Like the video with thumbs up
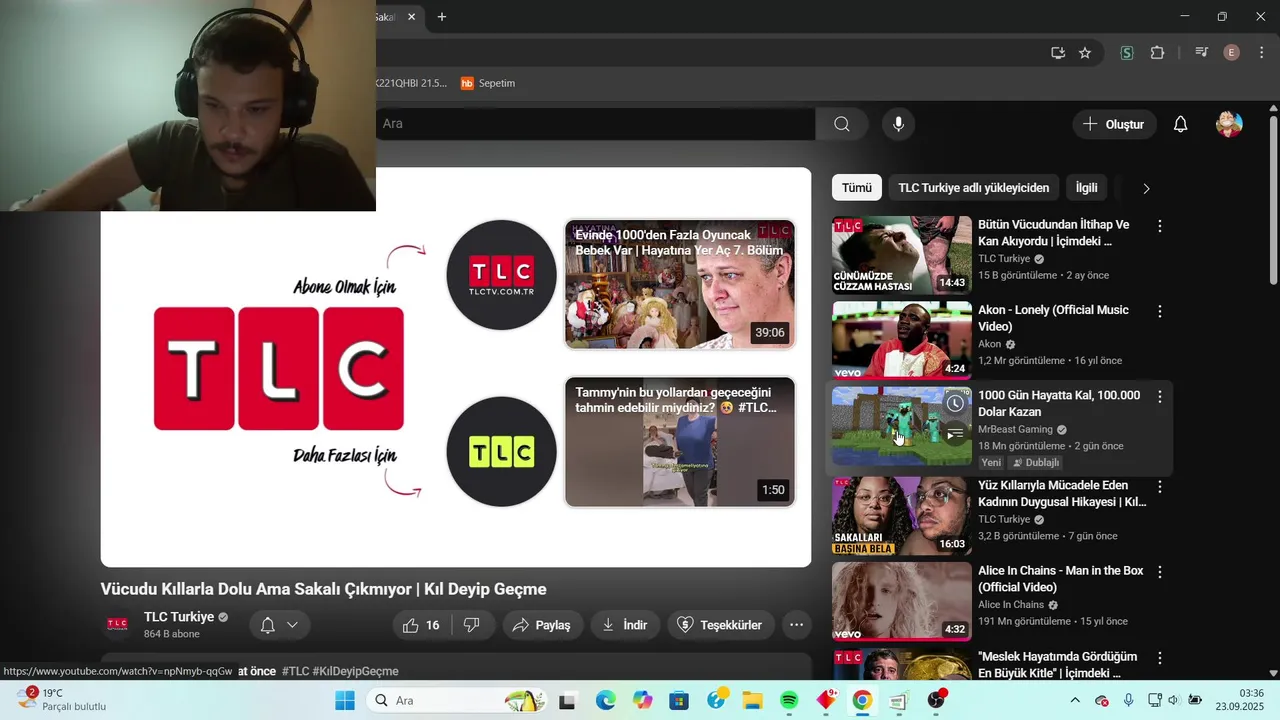The width and height of the screenshot is (1280, 720). pyautogui.click(x=421, y=625)
